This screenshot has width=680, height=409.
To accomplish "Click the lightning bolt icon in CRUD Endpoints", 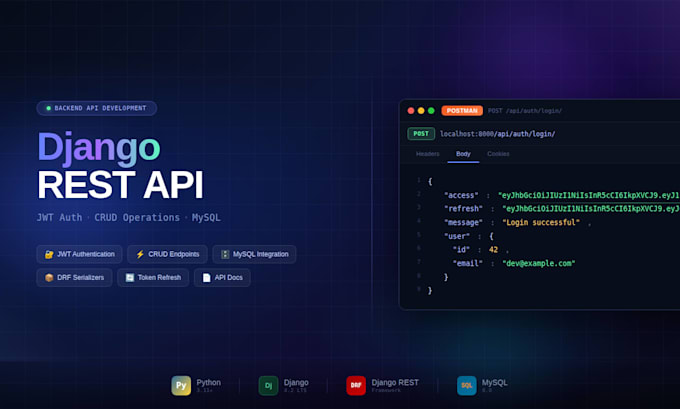I will (140, 254).
